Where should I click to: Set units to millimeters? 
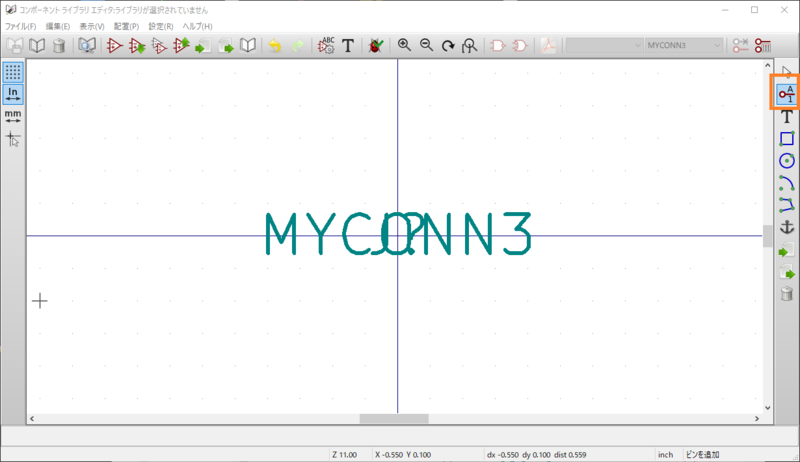click(x=13, y=116)
